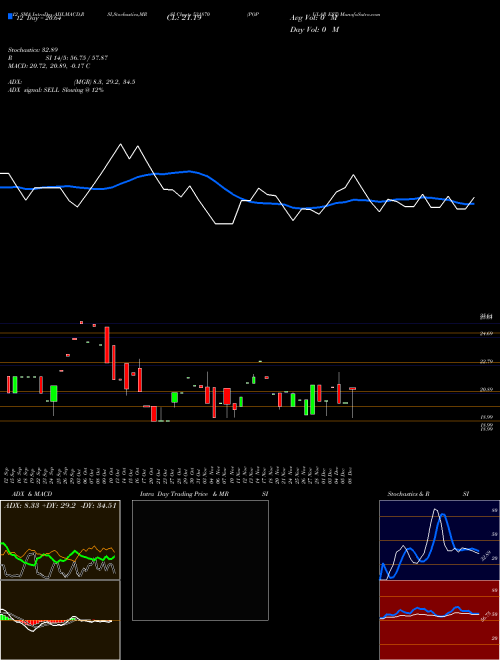500x660 pixels.
Task: Click the 22.70 price axis label
Action: pos(487,362)
